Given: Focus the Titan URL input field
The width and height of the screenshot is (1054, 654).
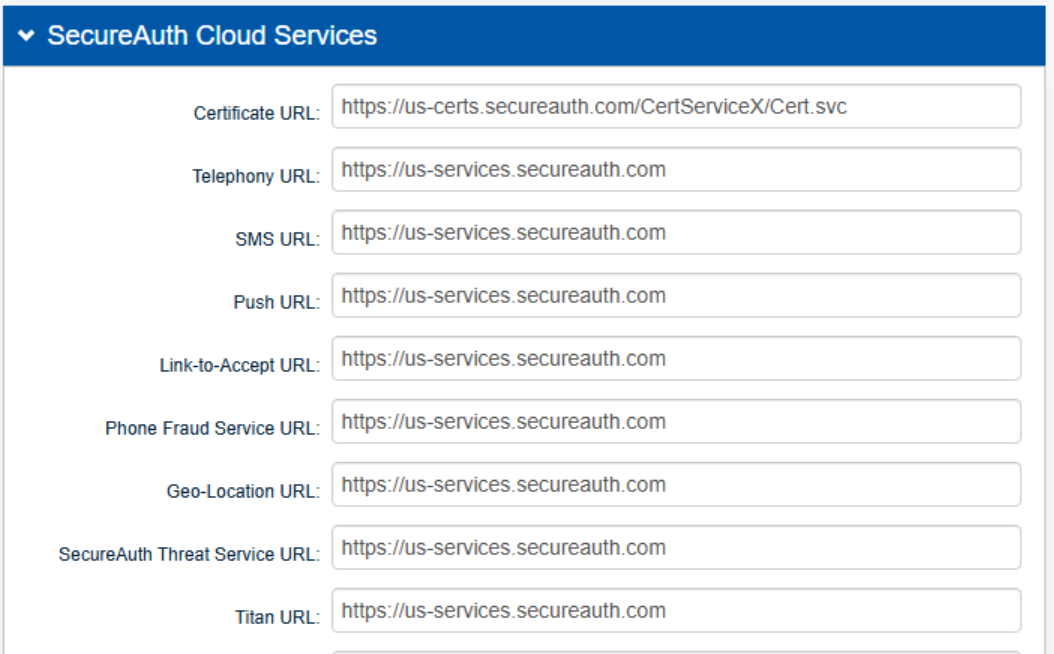Looking at the screenshot, I should coord(676,610).
